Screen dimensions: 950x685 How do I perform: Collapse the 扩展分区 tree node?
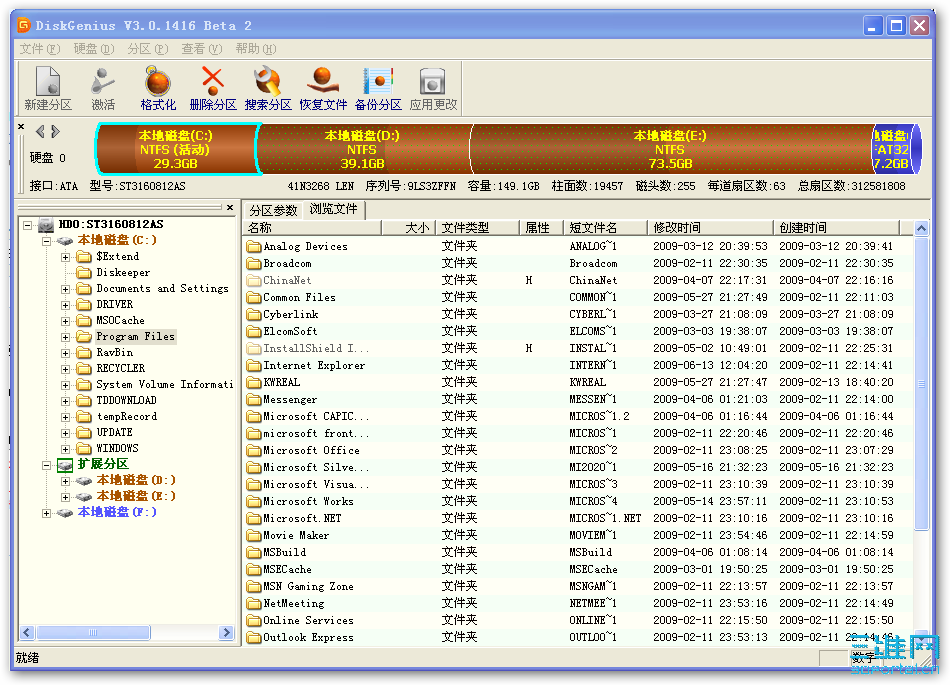pos(46,465)
